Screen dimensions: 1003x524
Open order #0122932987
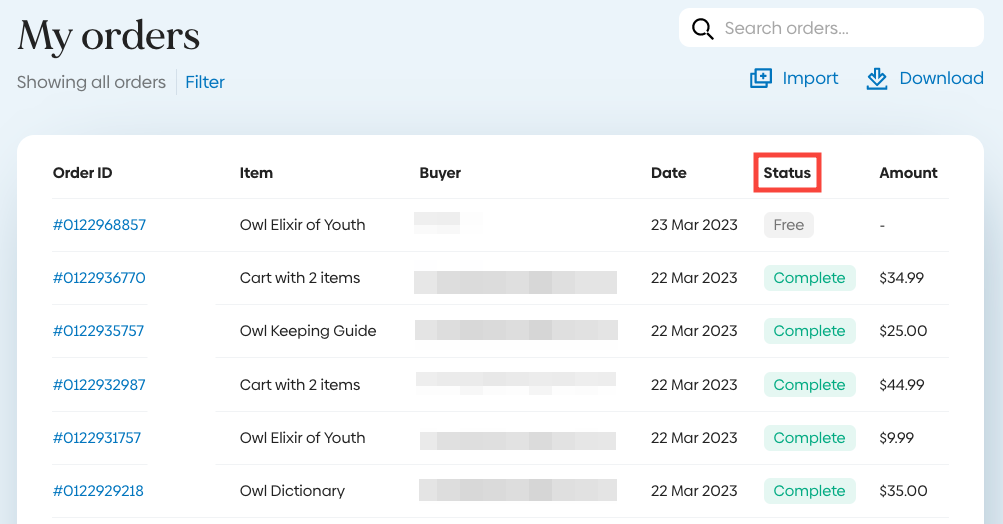pyautogui.click(x=99, y=385)
